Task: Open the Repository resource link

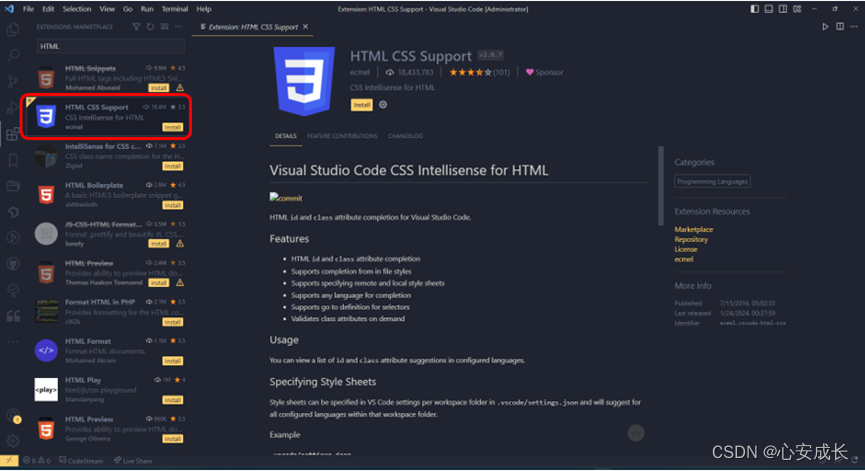Action: pos(691,239)
